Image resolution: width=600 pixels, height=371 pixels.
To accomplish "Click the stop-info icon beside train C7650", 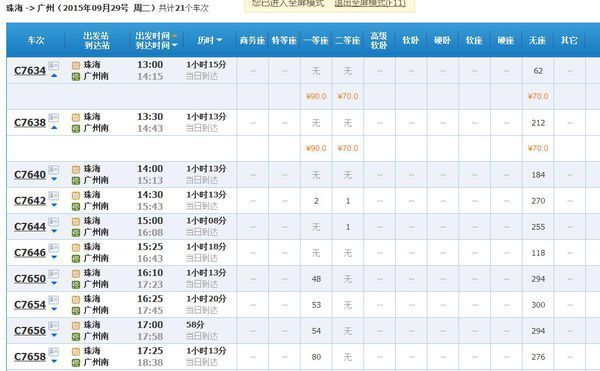I will point(54,273).
